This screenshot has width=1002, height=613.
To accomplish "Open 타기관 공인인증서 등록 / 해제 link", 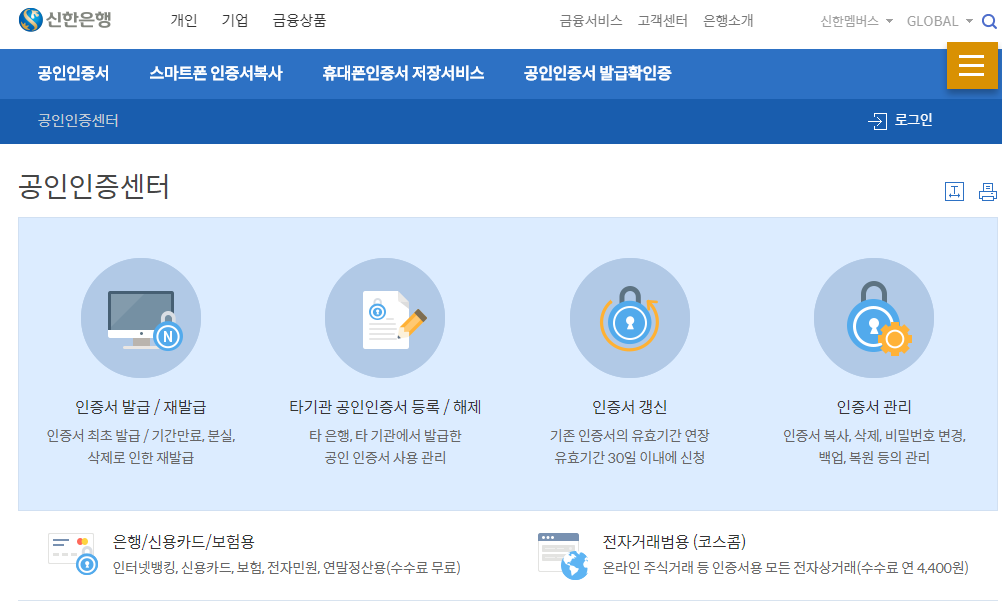I will tap(385, 407).
